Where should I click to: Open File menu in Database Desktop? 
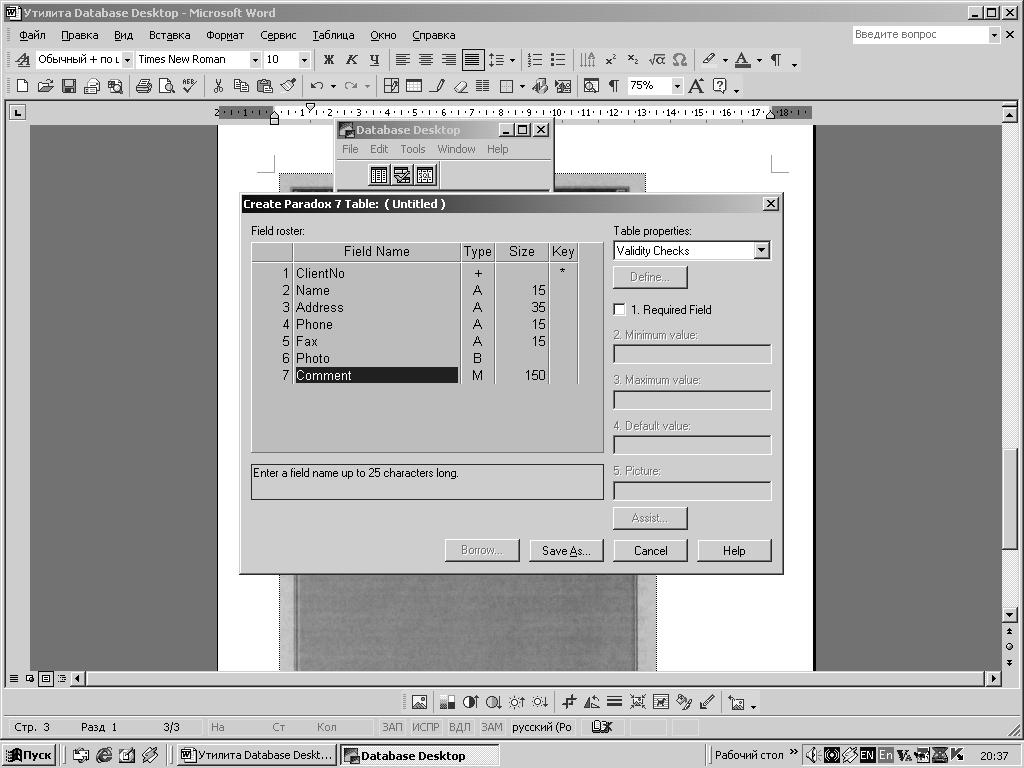(350, 149)
